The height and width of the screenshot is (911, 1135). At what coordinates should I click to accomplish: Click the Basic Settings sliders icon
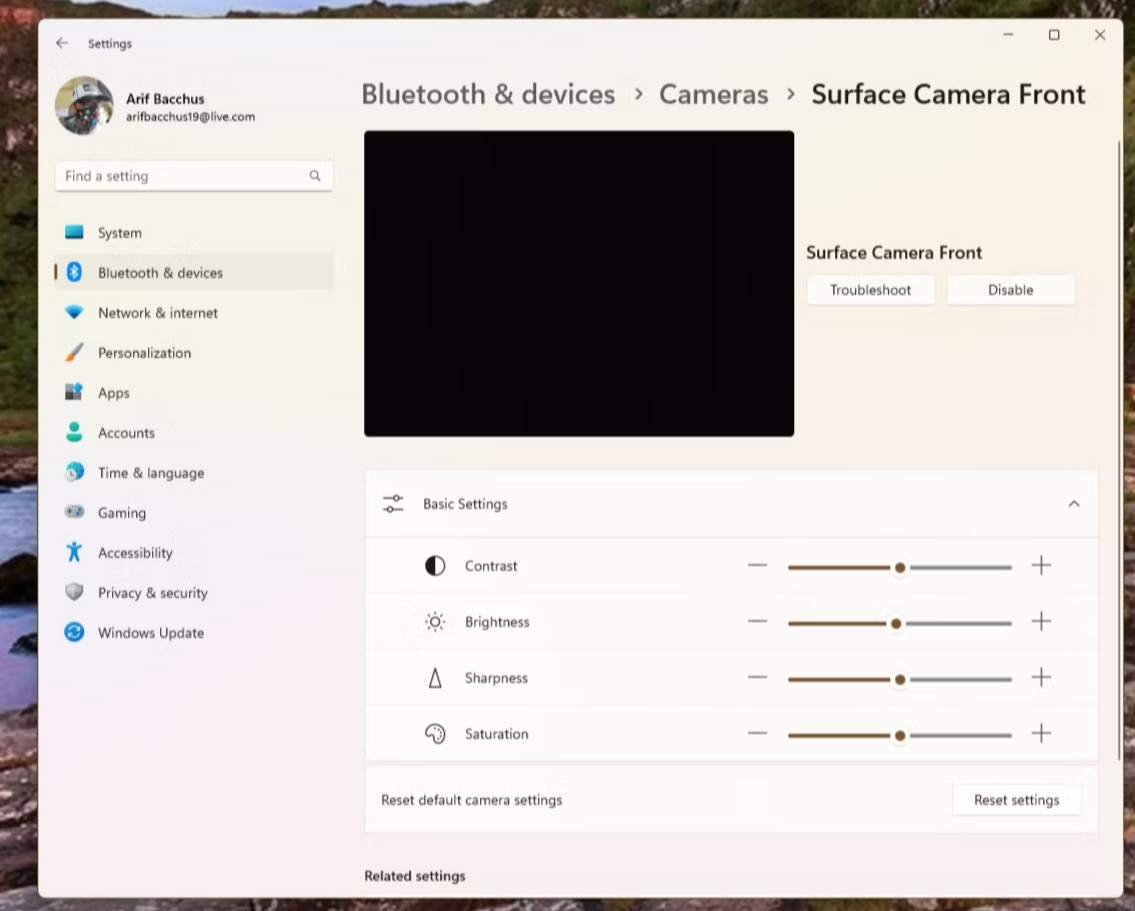393,504
